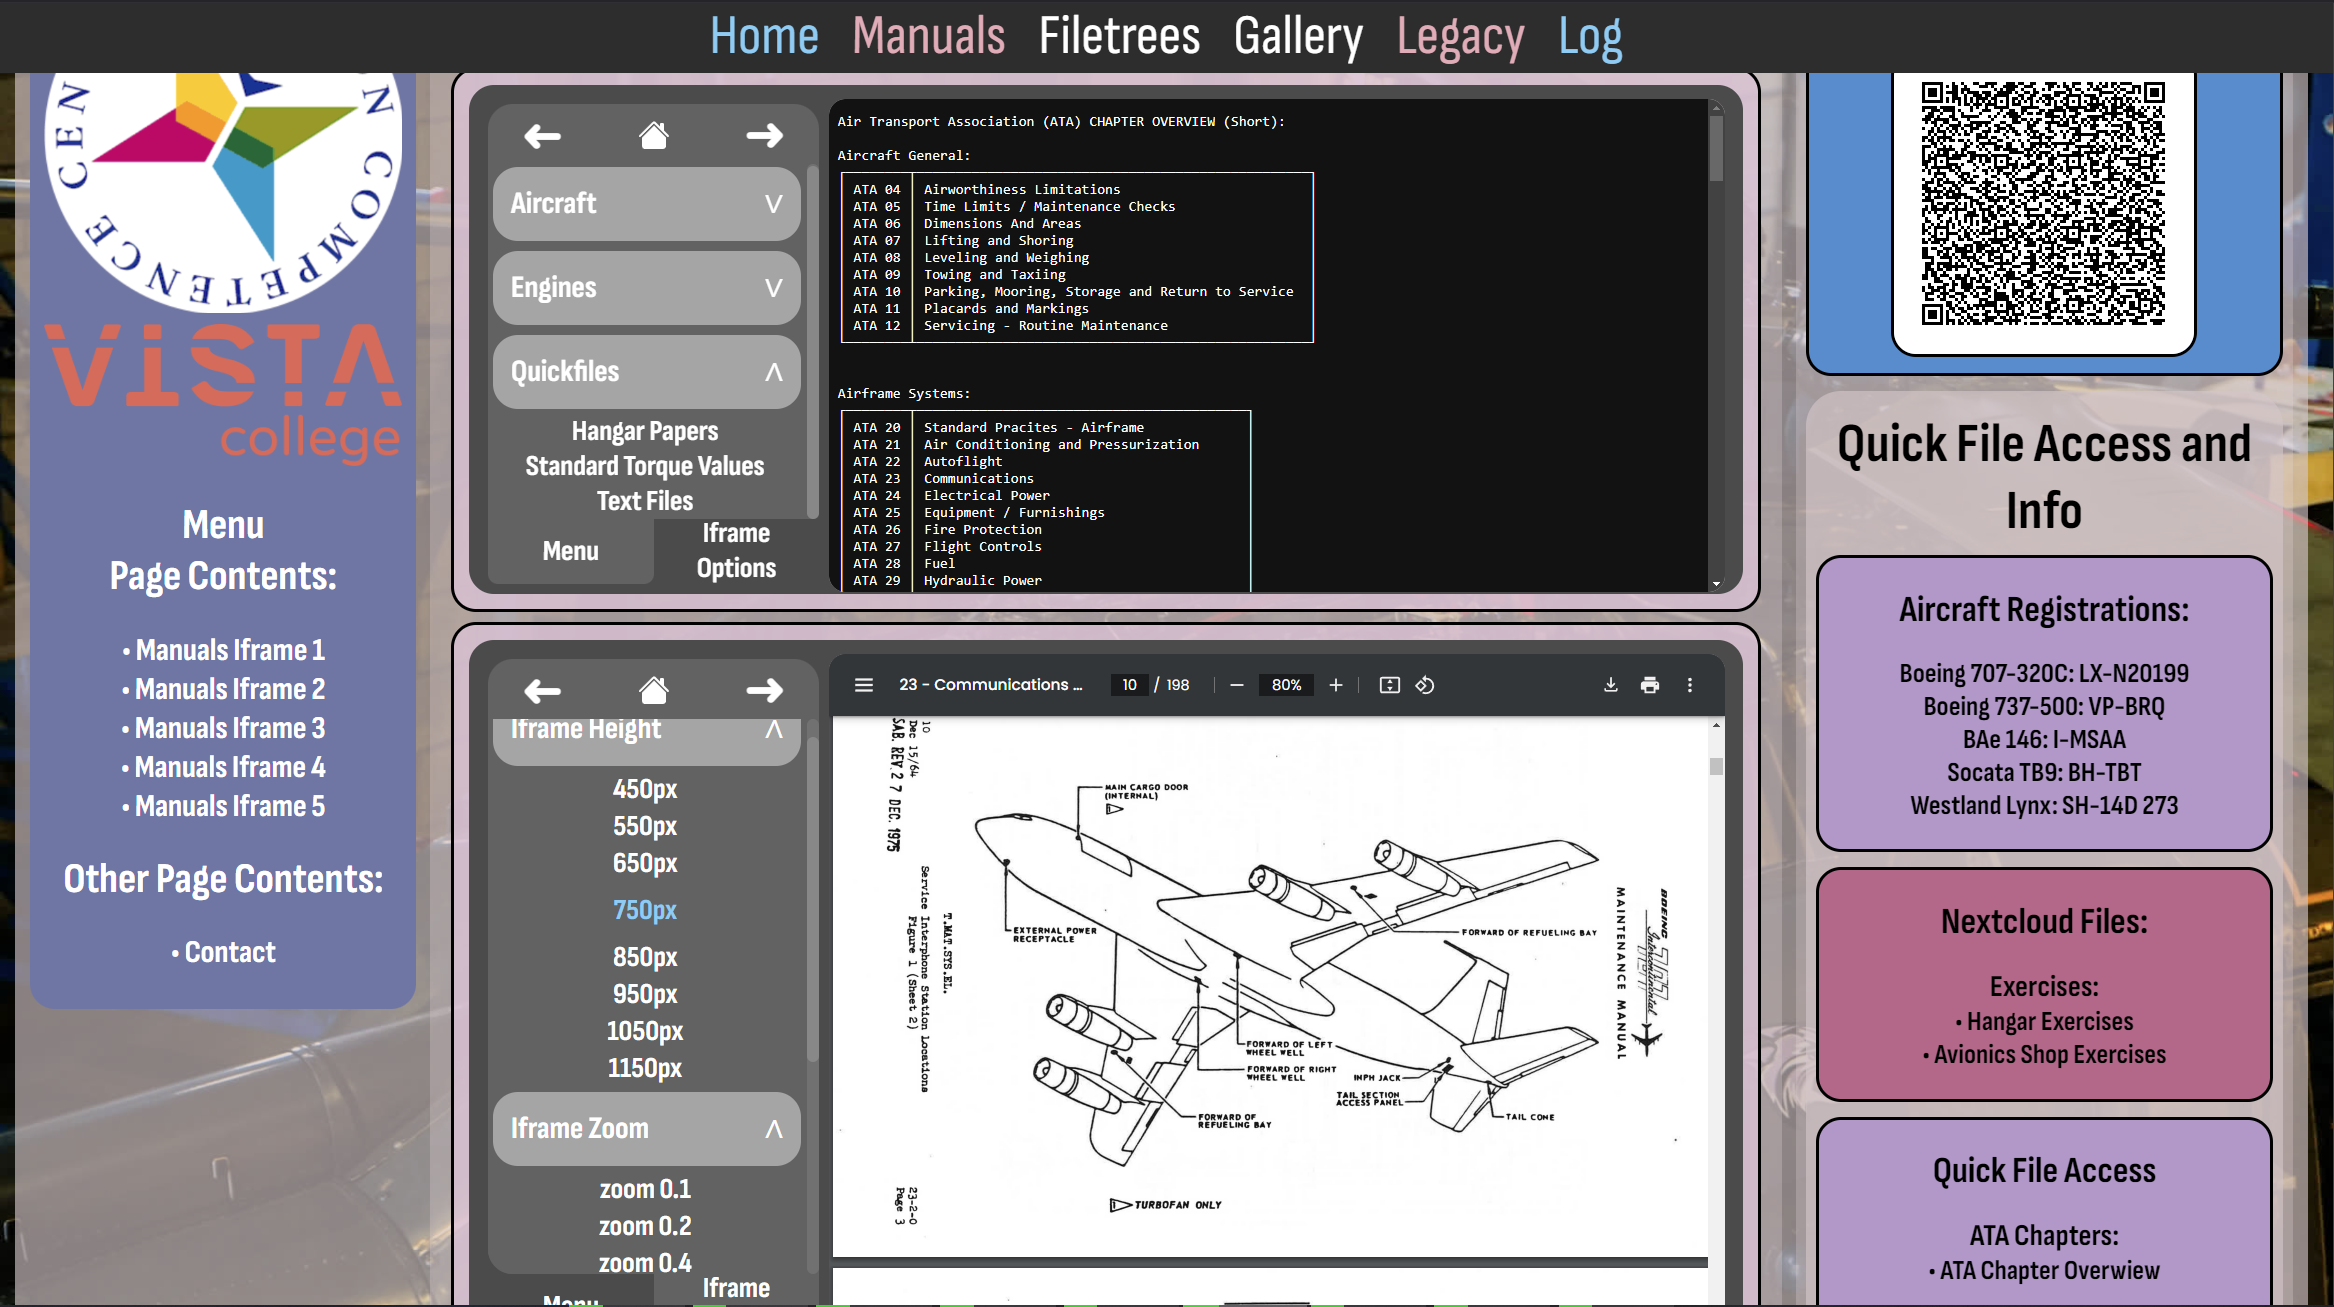Open Text Files quickfile

645,501
